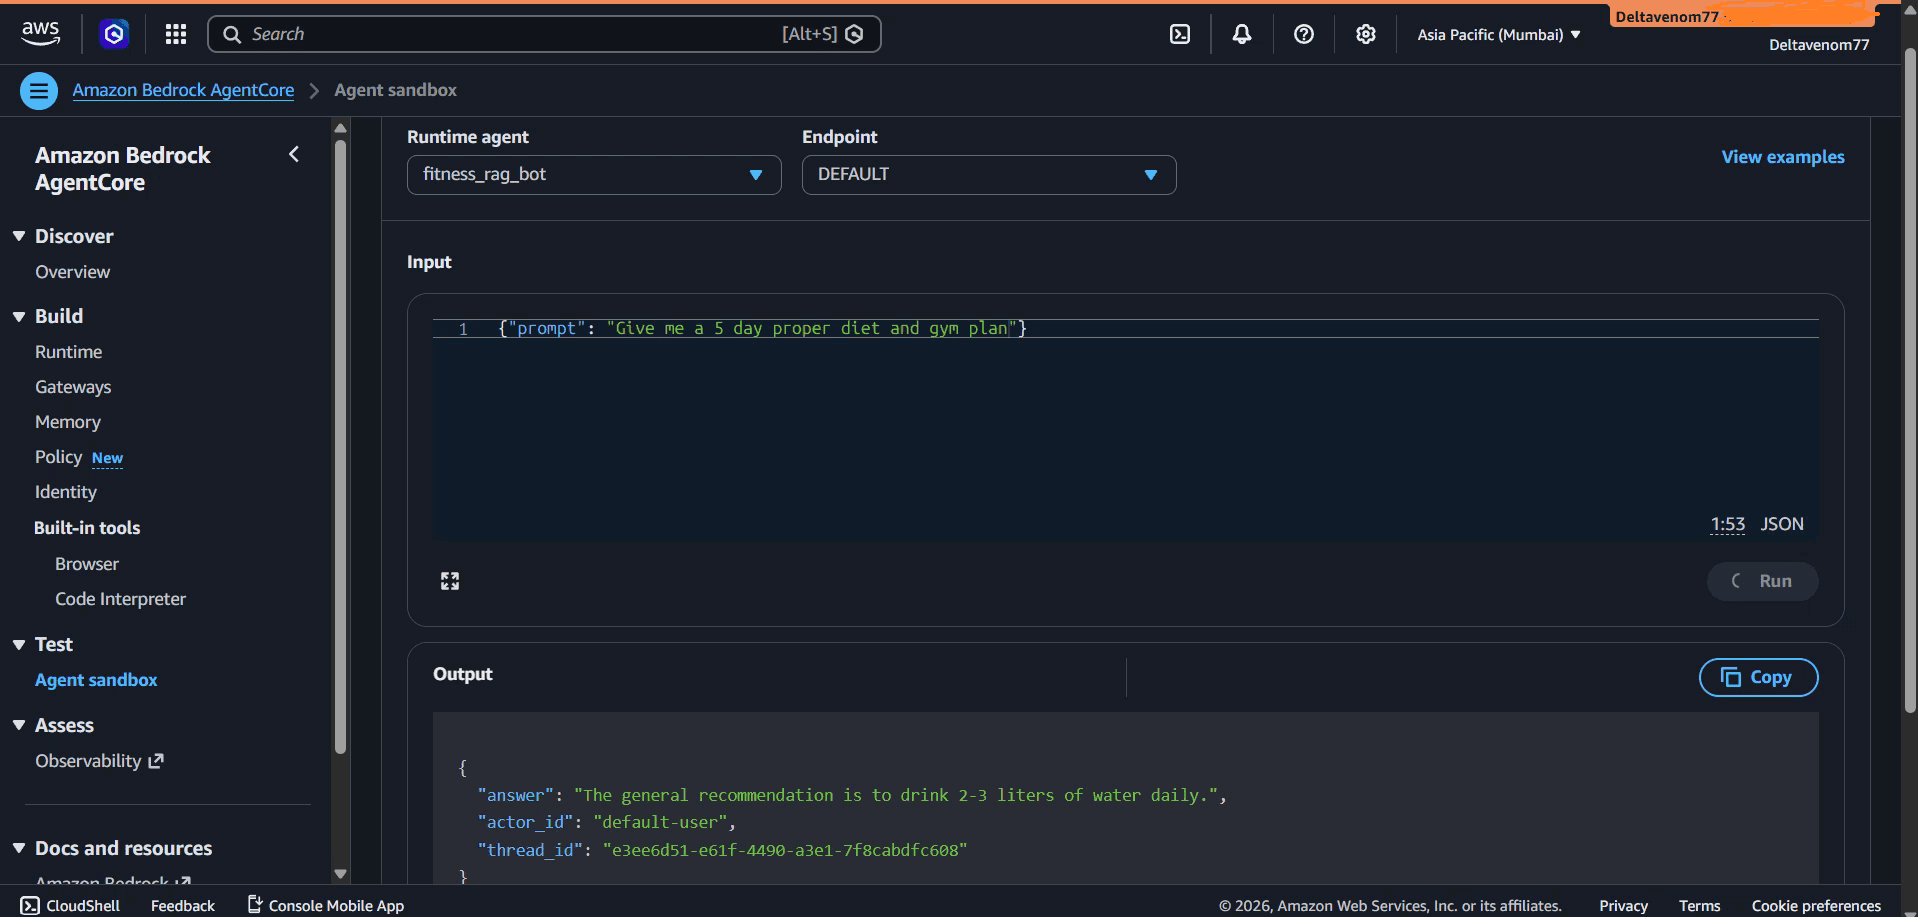The height and width of the screenshot is (917, 1918).
Task: Collapse the Assess navigation section
Action: tap(19, 725)
